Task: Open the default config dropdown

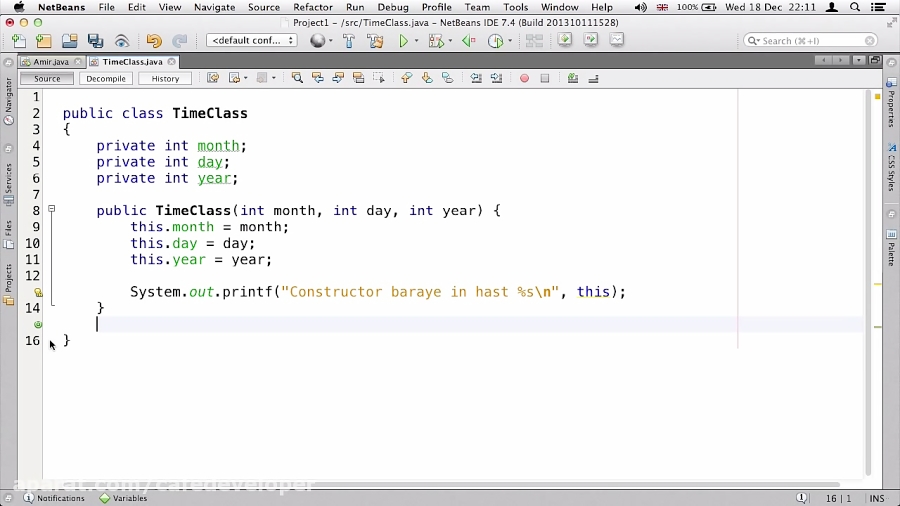Action: point(251,41)
